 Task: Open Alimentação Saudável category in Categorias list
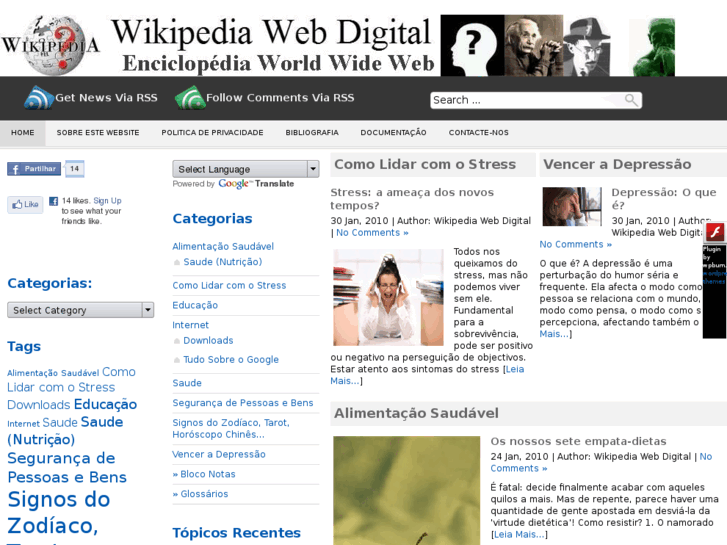point(223,246)
